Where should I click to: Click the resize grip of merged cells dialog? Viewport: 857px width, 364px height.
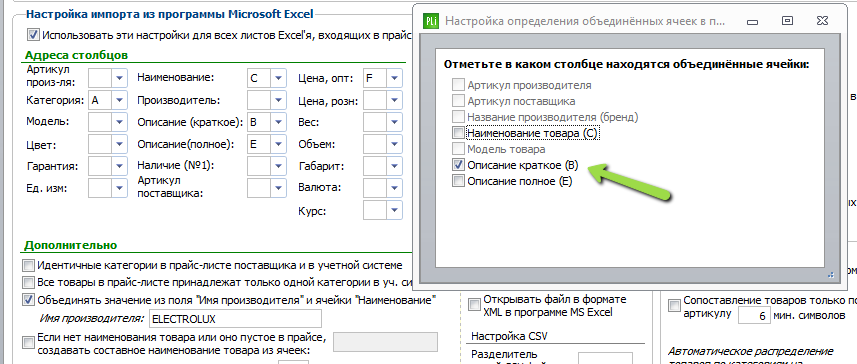[x=831, y=275]
